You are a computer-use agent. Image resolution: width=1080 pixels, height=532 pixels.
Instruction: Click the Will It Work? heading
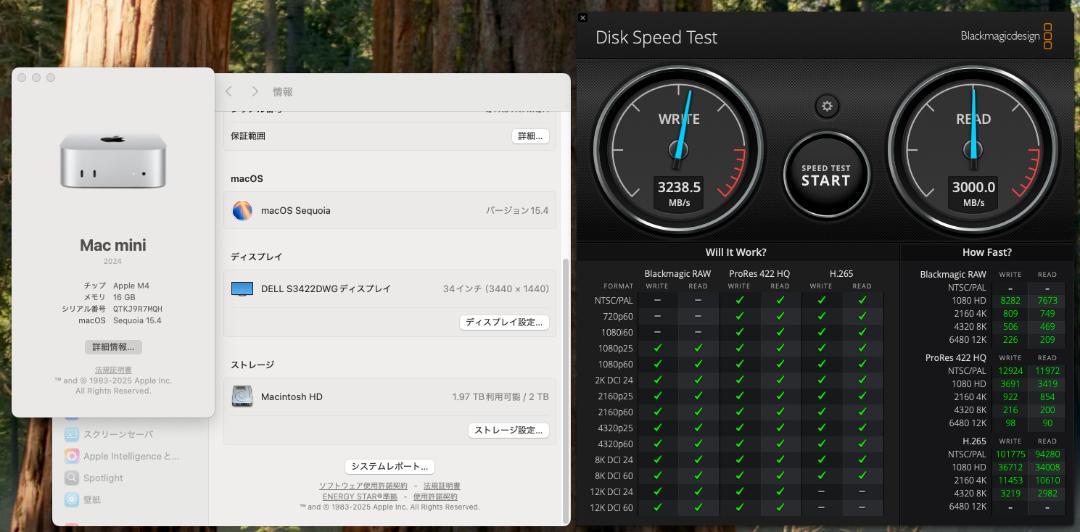click(736, 252)
